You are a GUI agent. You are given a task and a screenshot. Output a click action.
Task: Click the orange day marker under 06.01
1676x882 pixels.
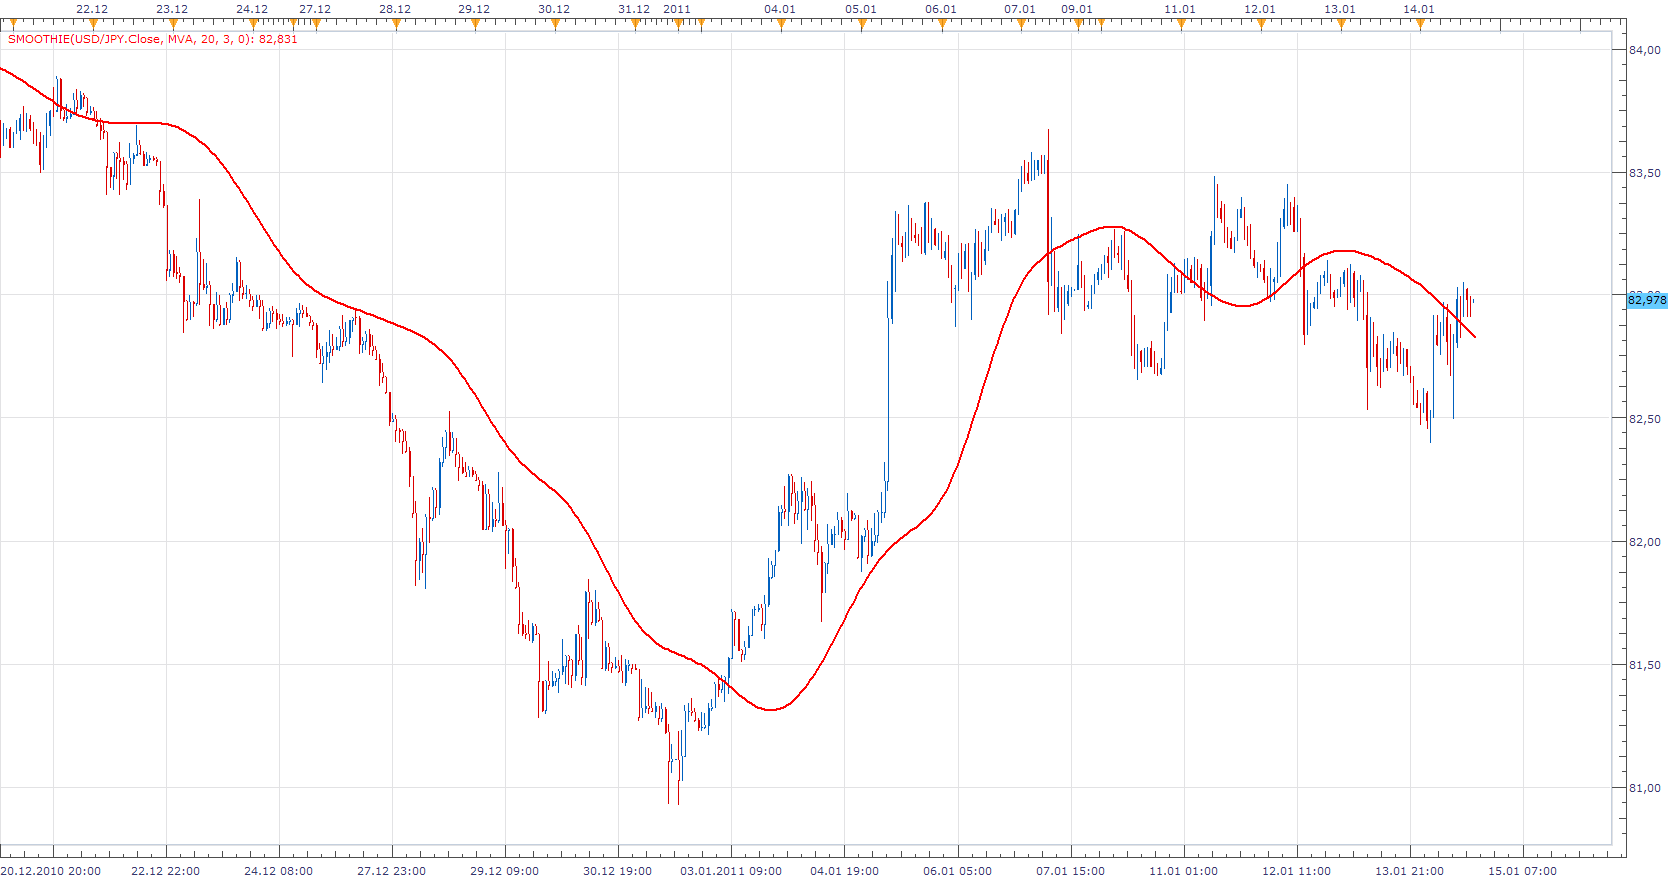[x=941, y=25]
